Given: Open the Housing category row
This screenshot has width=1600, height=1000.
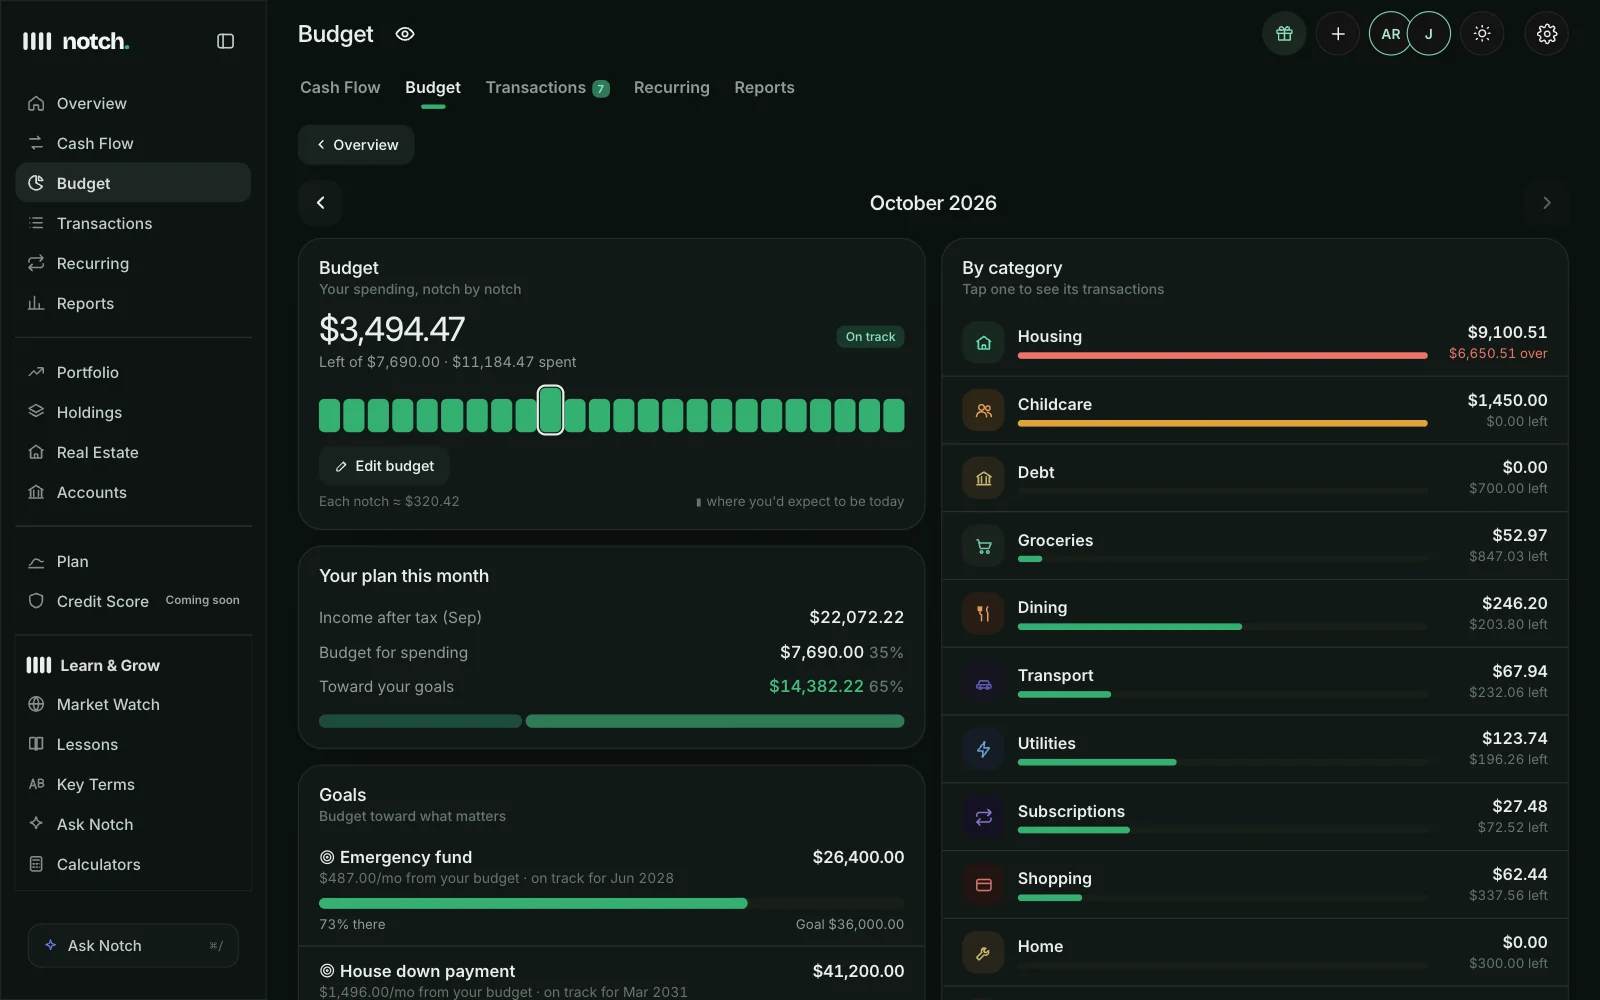Looking at the screenshot, I should click(1254, 342).
